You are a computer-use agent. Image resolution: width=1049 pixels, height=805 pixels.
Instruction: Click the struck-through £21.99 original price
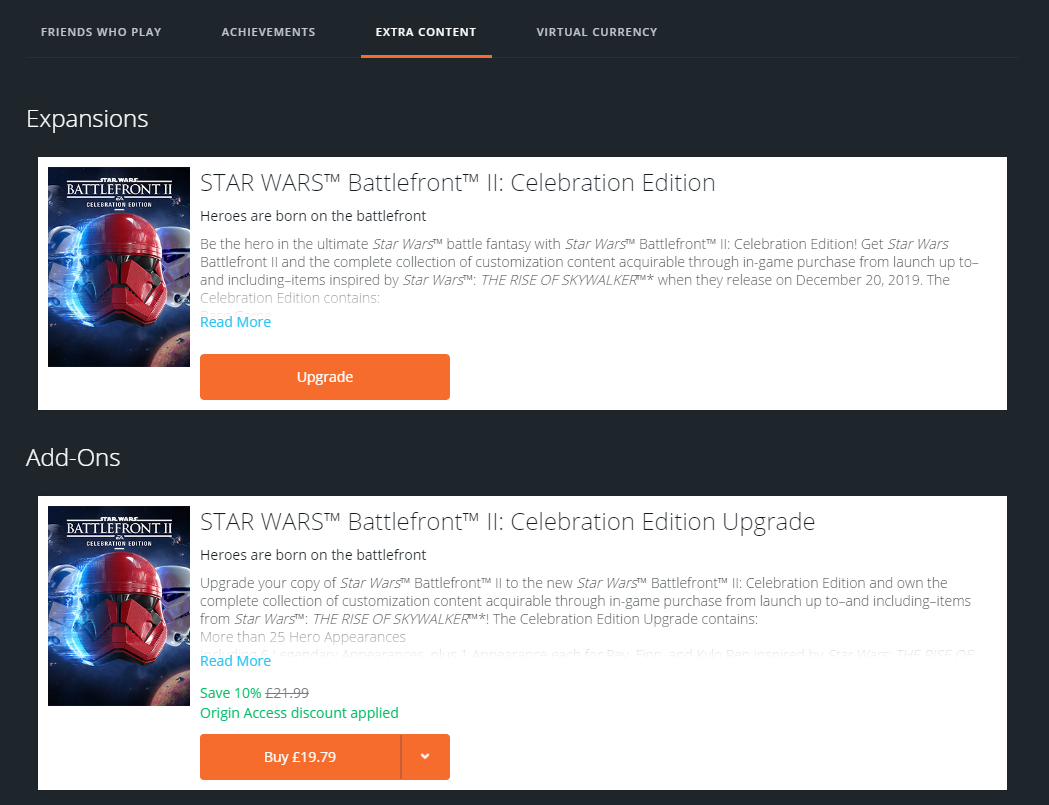pyautogui.click(x=287, y=693)
